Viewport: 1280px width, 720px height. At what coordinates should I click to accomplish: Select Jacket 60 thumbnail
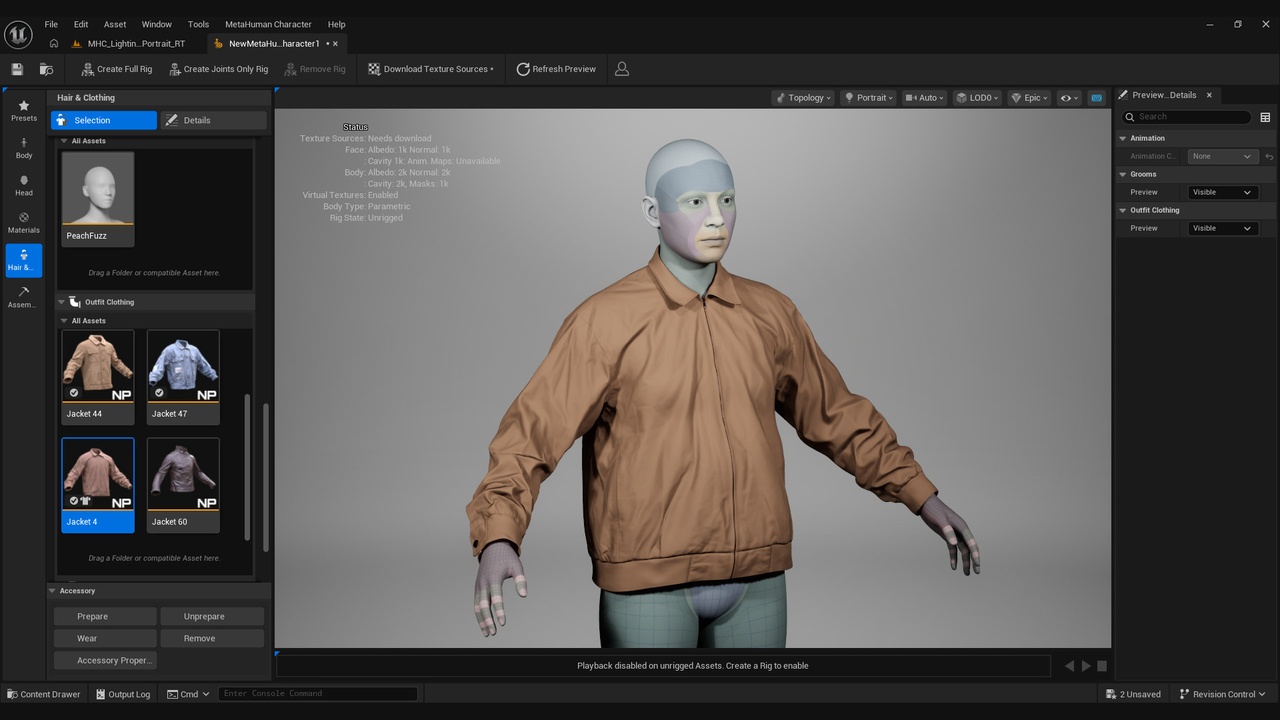point(183,485)
